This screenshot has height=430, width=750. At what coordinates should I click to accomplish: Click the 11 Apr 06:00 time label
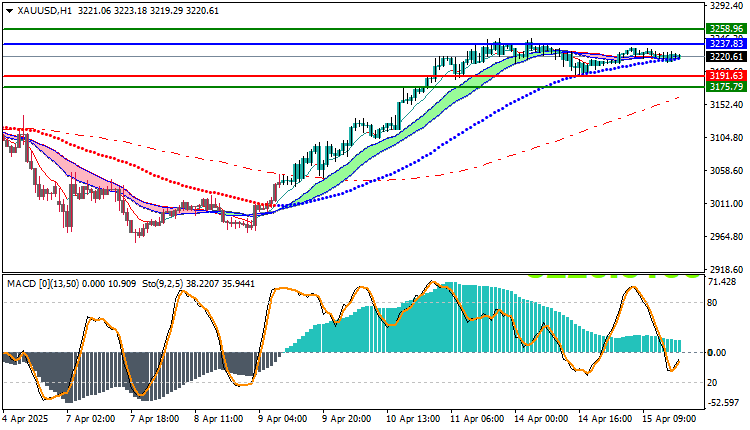pos(477,419)
